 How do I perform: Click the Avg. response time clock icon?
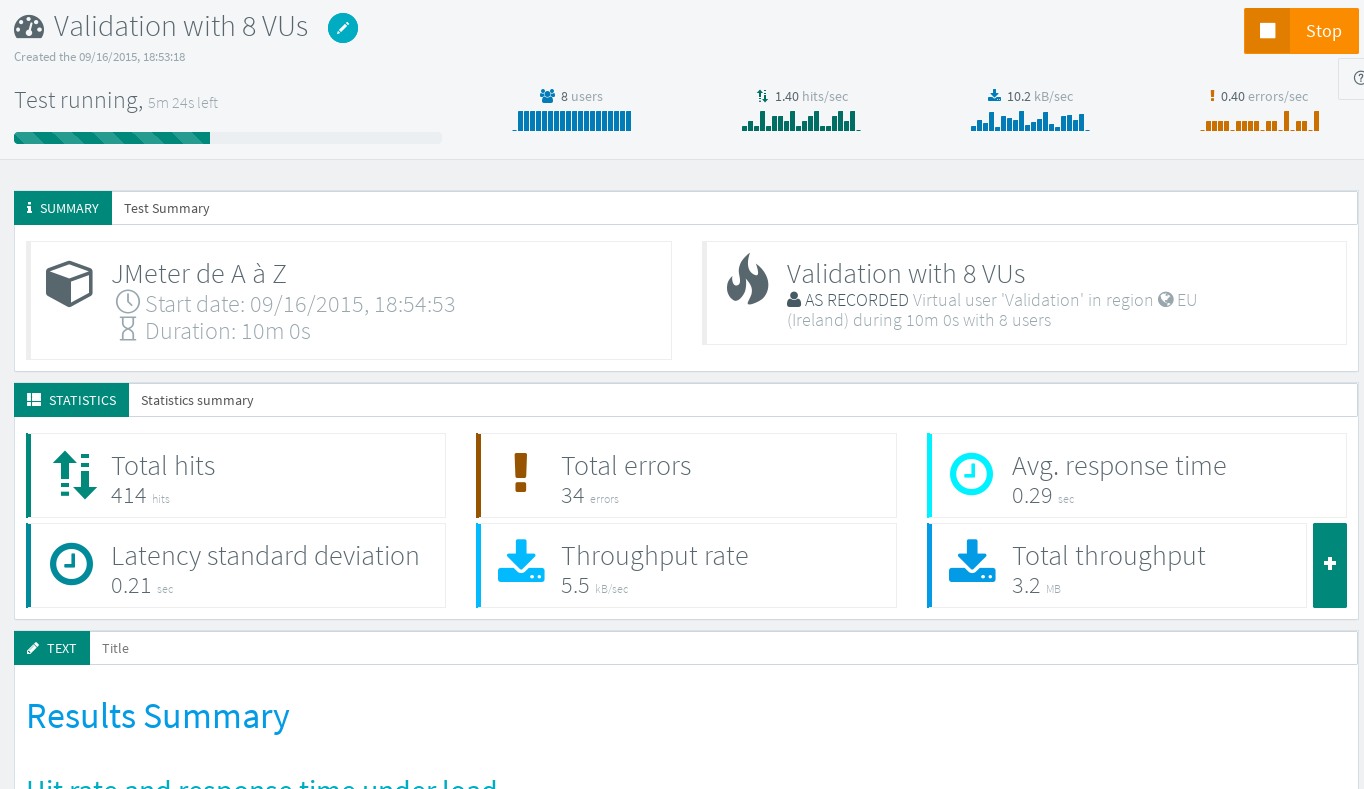coord(970,475)
